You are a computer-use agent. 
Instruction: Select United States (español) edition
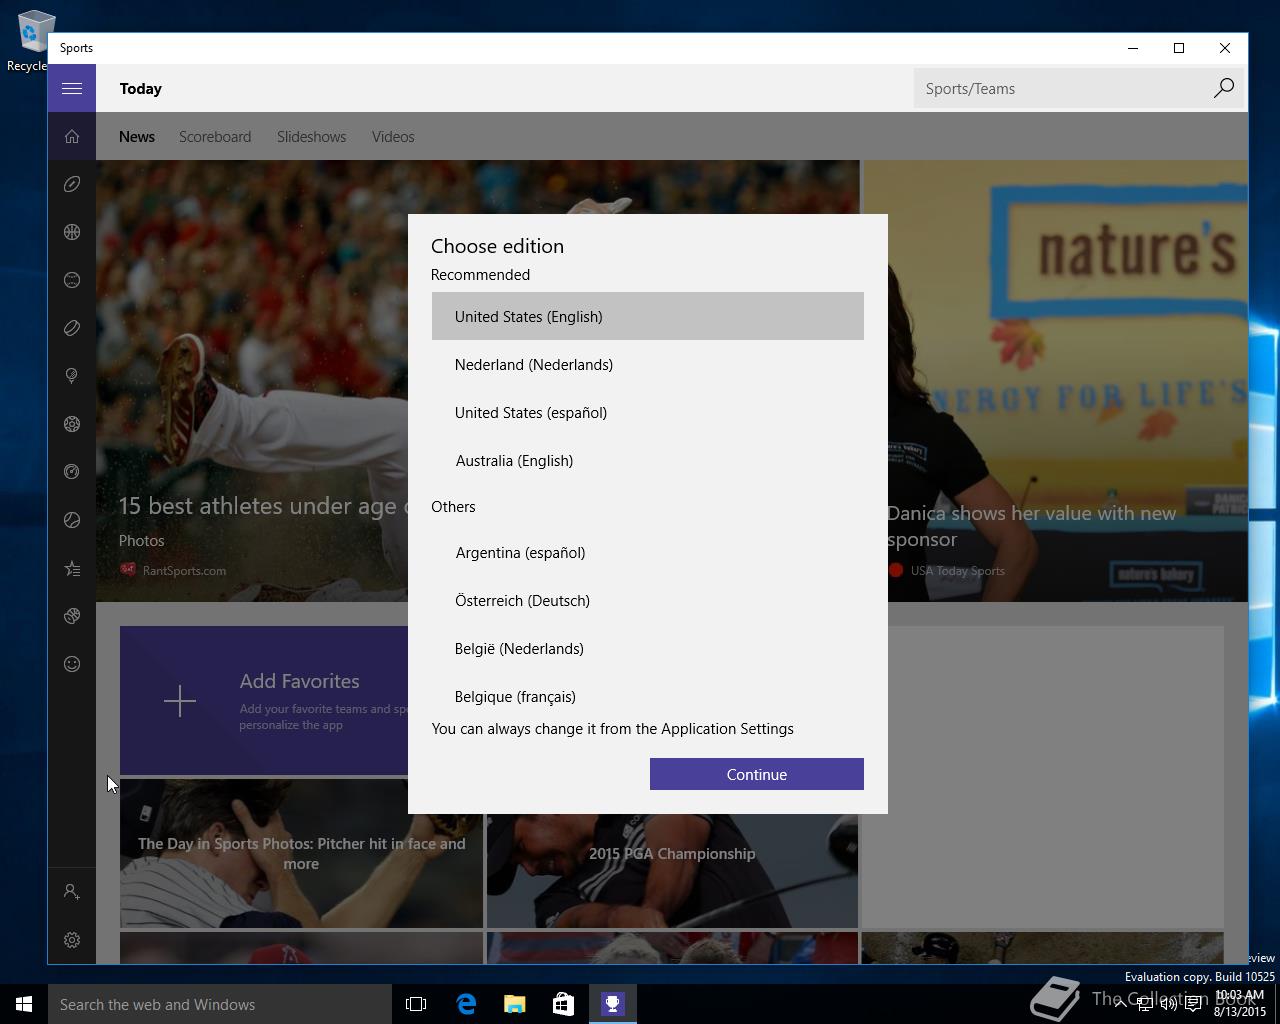point(648,412)
